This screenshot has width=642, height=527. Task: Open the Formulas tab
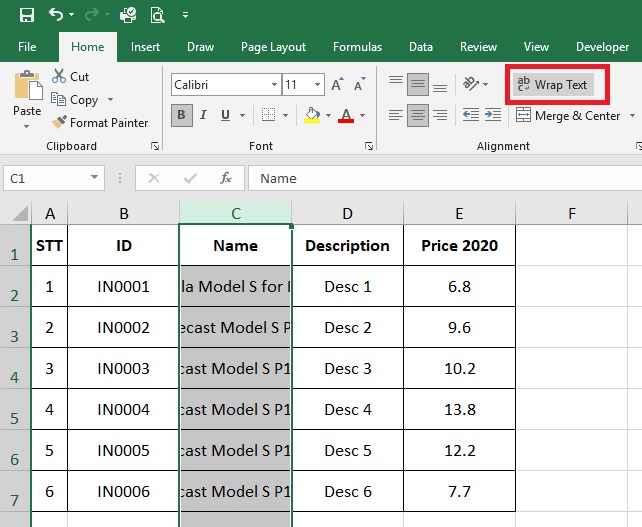click(x=357, y=47)
